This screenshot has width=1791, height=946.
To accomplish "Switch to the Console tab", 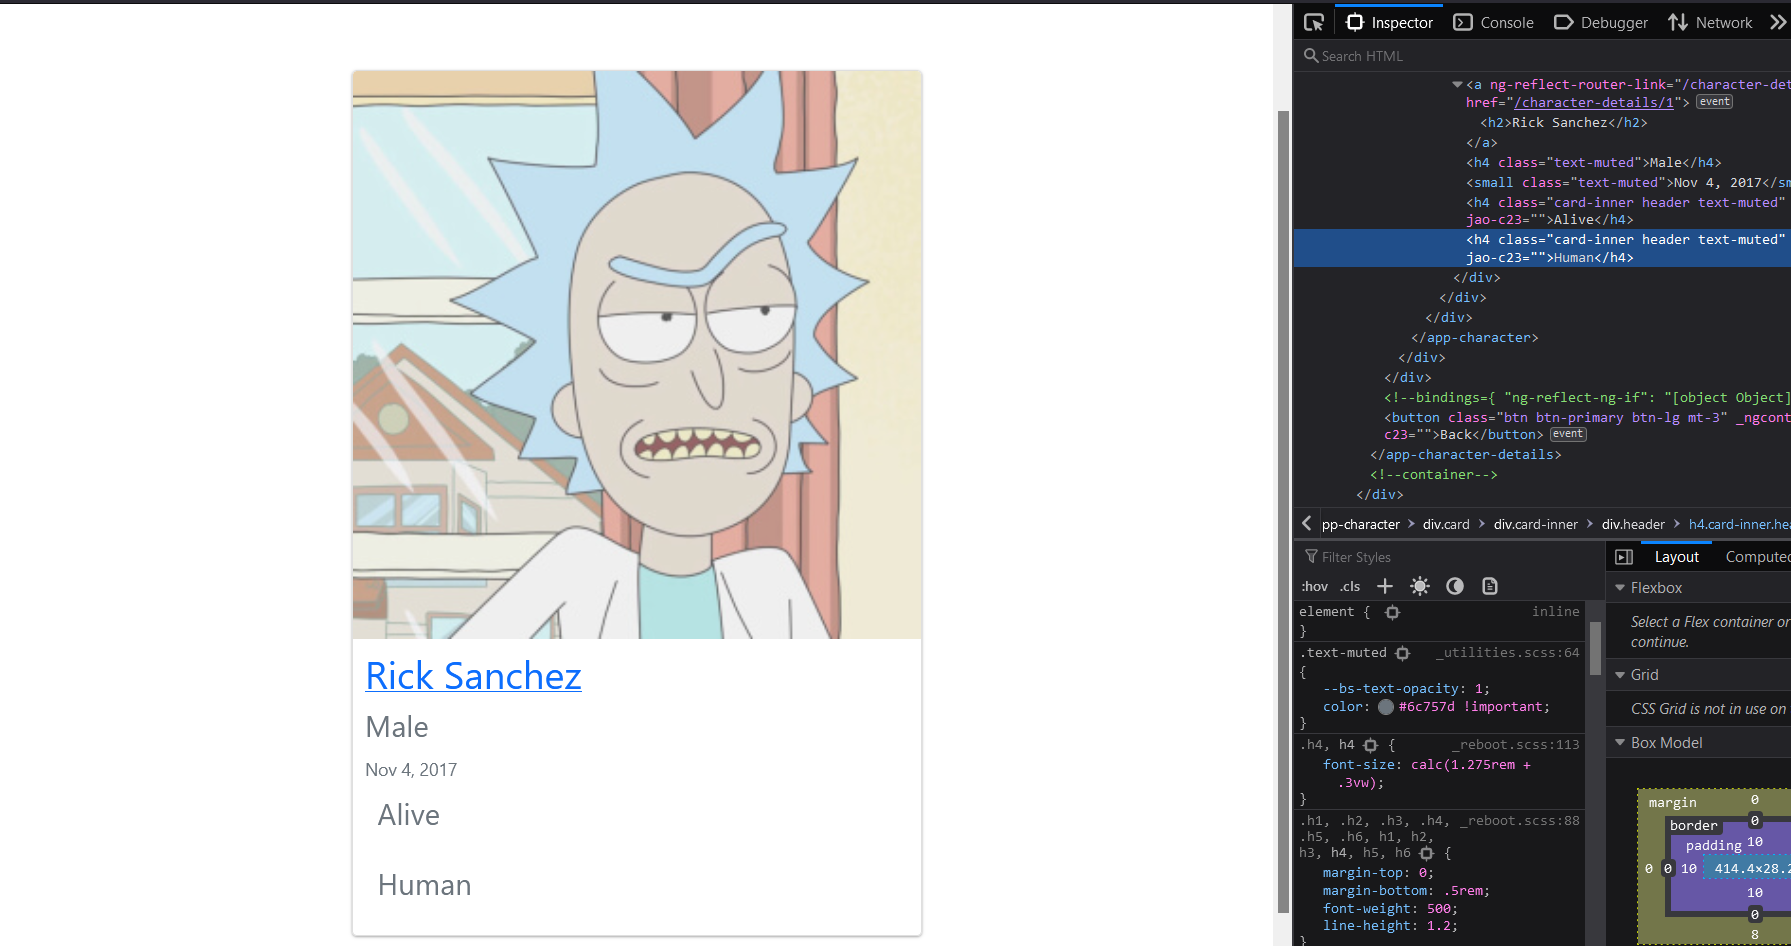I will (x=1493, y=22).
